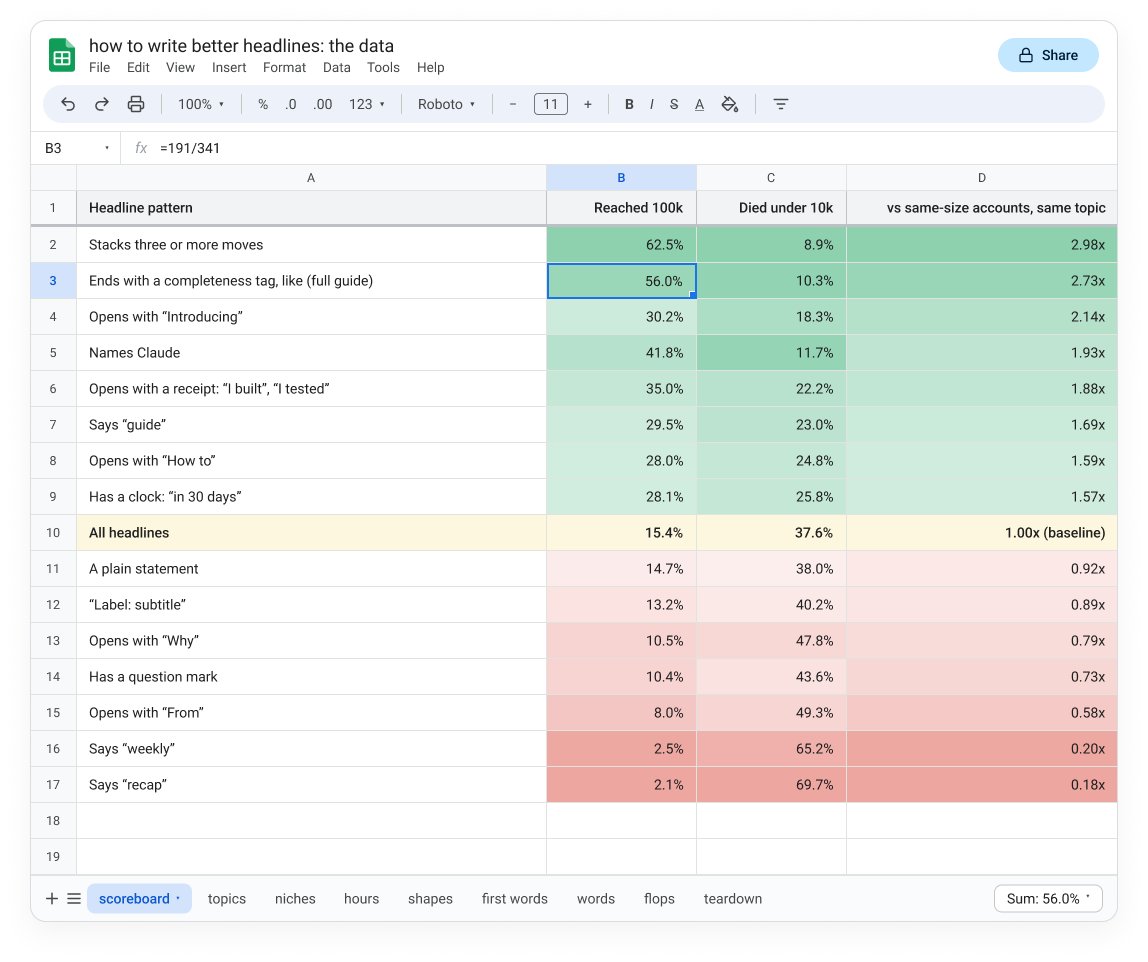
Task: Undo the last action
Action: tap(68, 104)
